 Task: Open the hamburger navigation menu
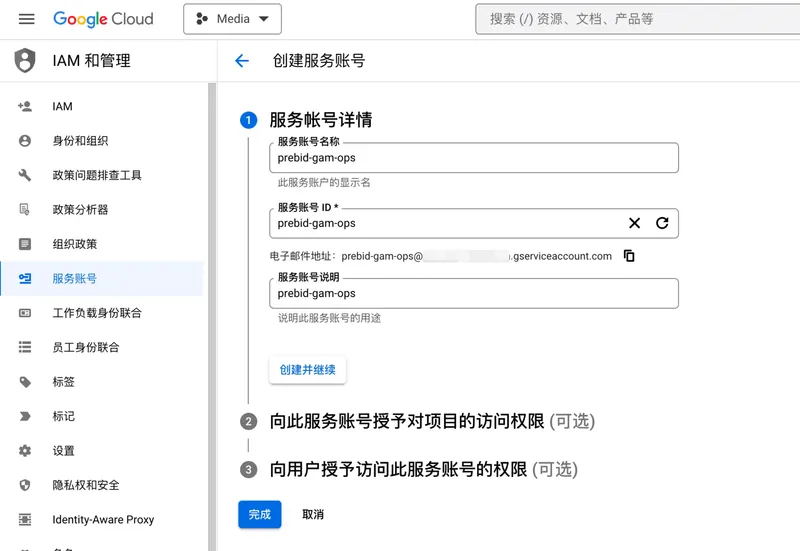(x=27, y=19)
